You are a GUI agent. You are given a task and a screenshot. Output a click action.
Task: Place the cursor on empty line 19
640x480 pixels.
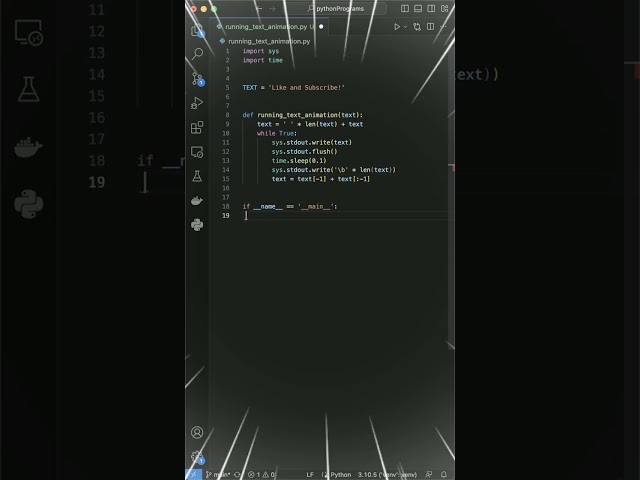[345, 216]
